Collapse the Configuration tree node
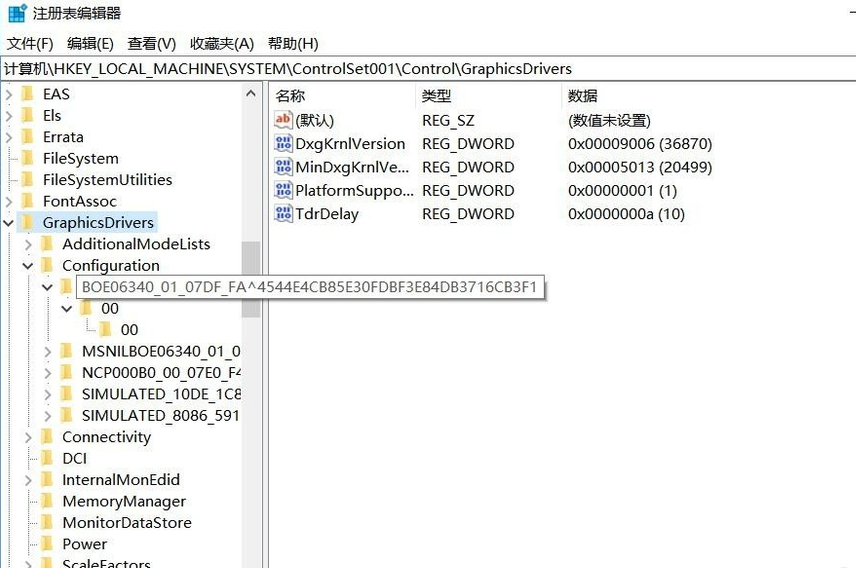The width and height of the screenshot is (856, 568). [28, 266]
